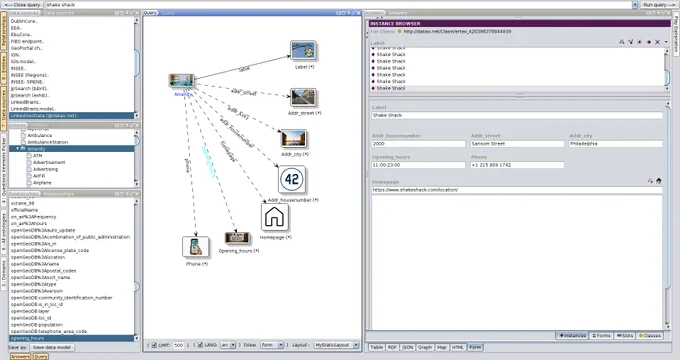Click the Homepage house node icon
The width and height of the screenshot is (680, 360).
point(275,217)
